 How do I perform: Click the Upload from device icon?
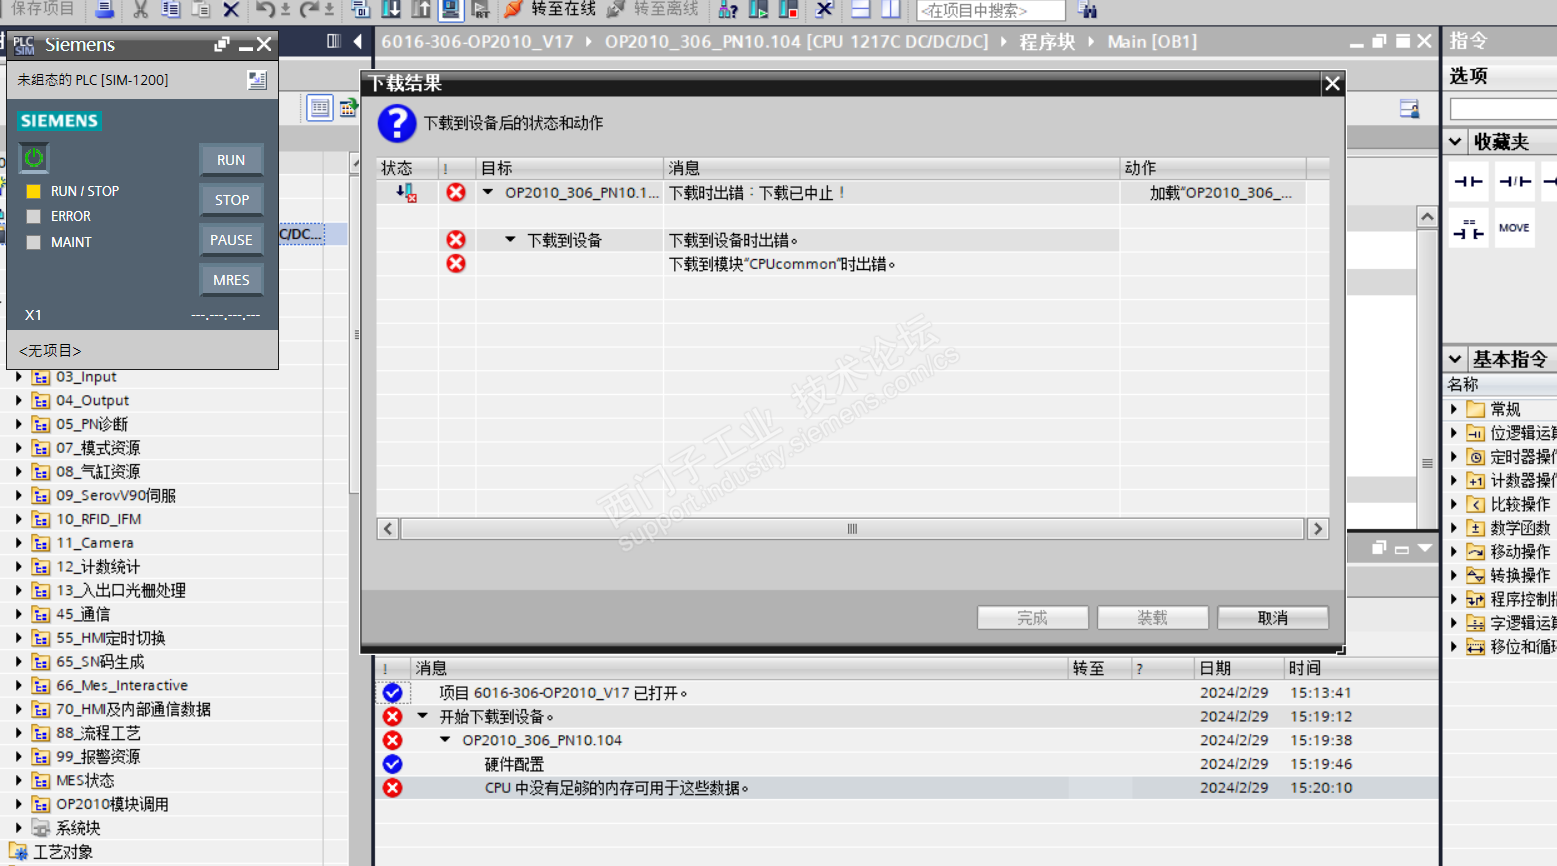point(421,10)
